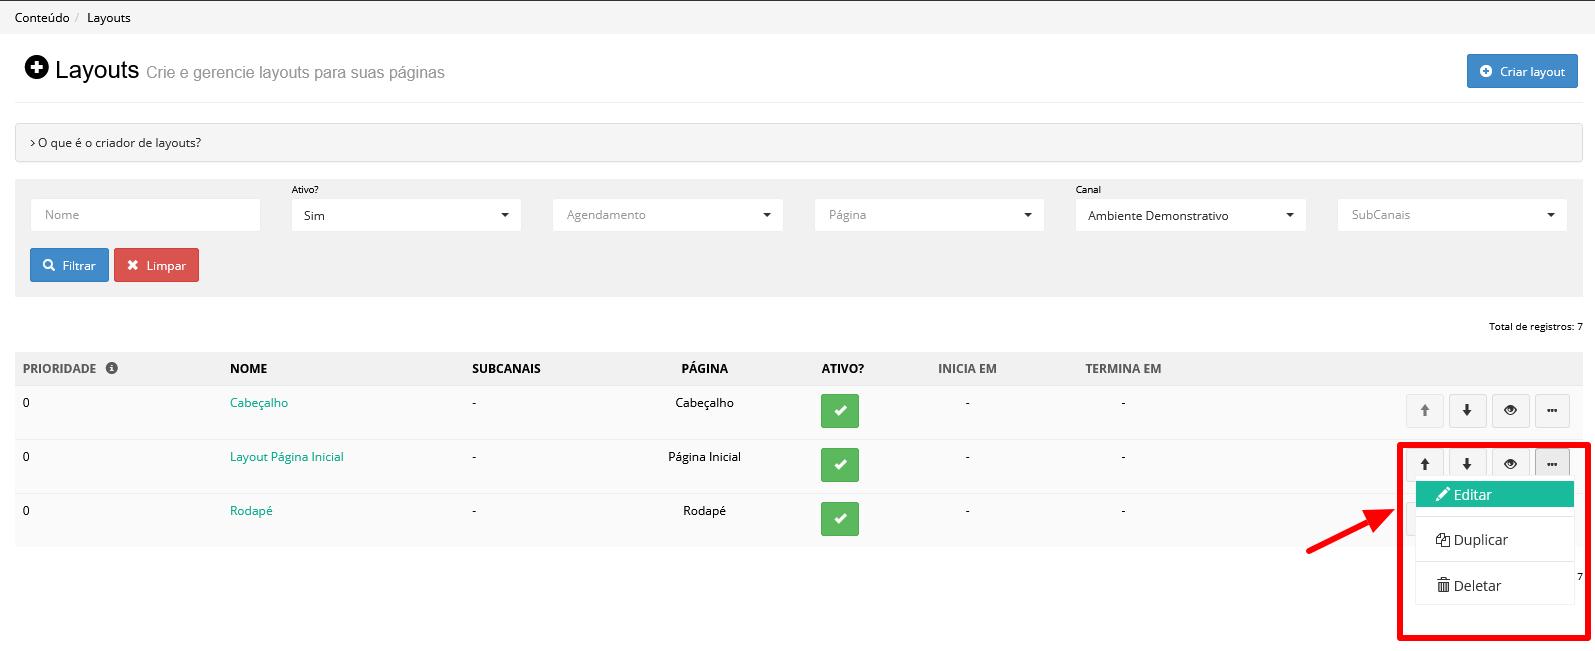Expand 'O que é o criador de layouts?'
1595x651 pixels.
pyautogui.click(x=799, y=143)
